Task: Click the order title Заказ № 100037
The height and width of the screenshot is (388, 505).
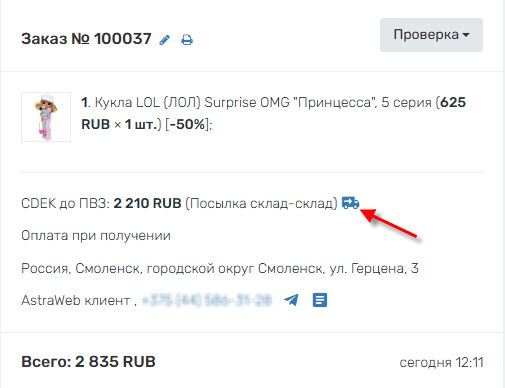Action: click(x=86, y=39)
